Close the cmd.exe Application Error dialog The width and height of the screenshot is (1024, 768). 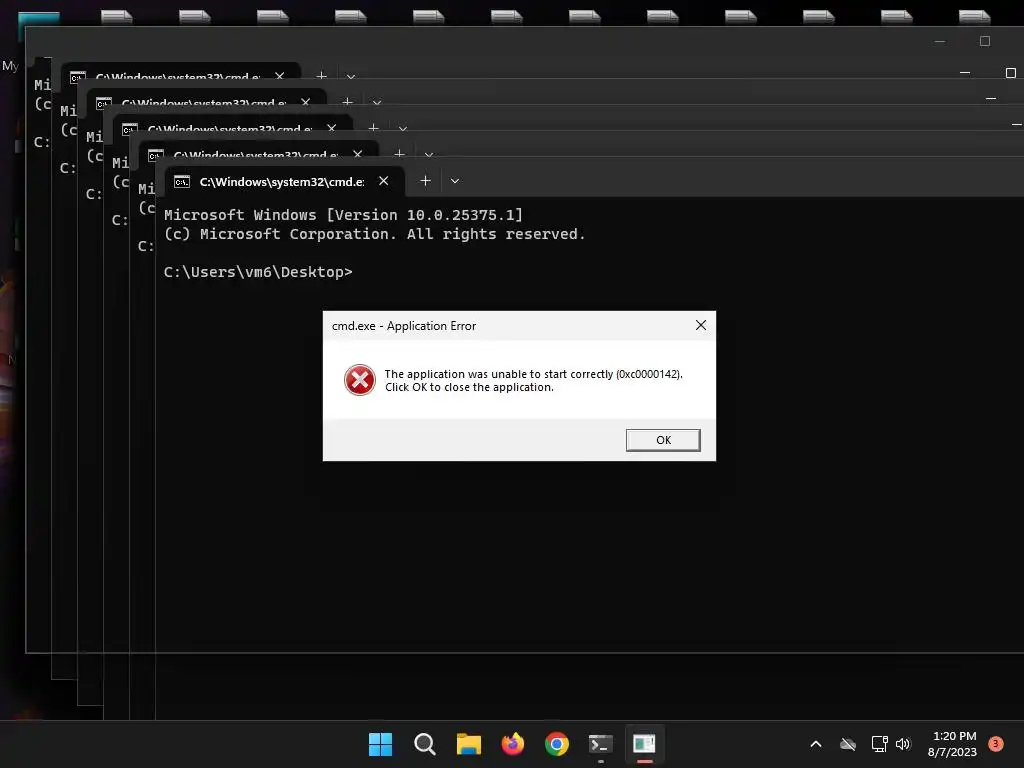tap(701, 325)
